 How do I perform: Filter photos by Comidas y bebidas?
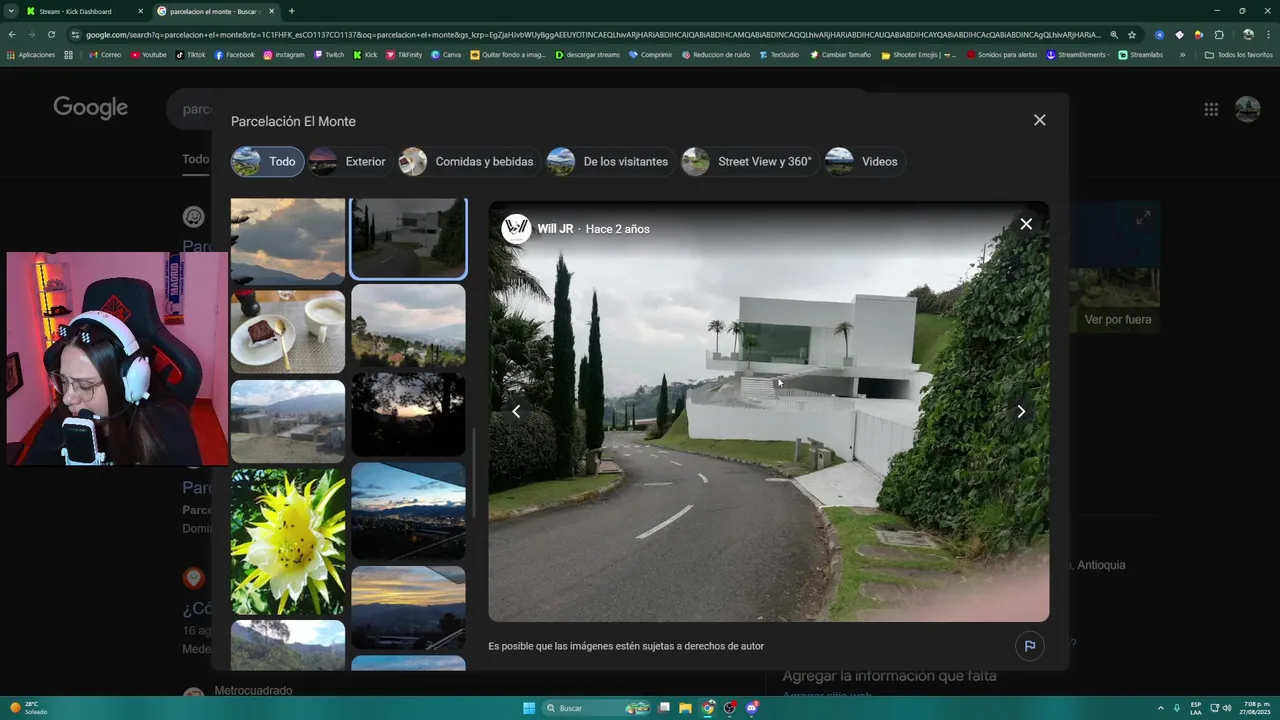[x=469, y=162]
